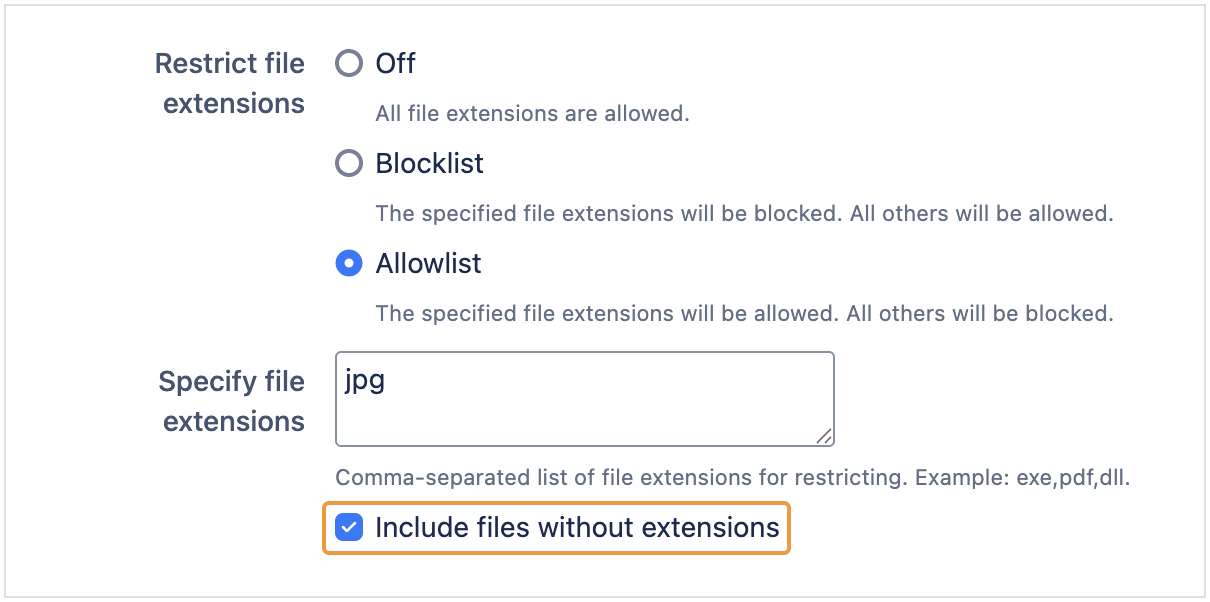
Task: Click the Restrict file extensions label
Action: [229, 83]
